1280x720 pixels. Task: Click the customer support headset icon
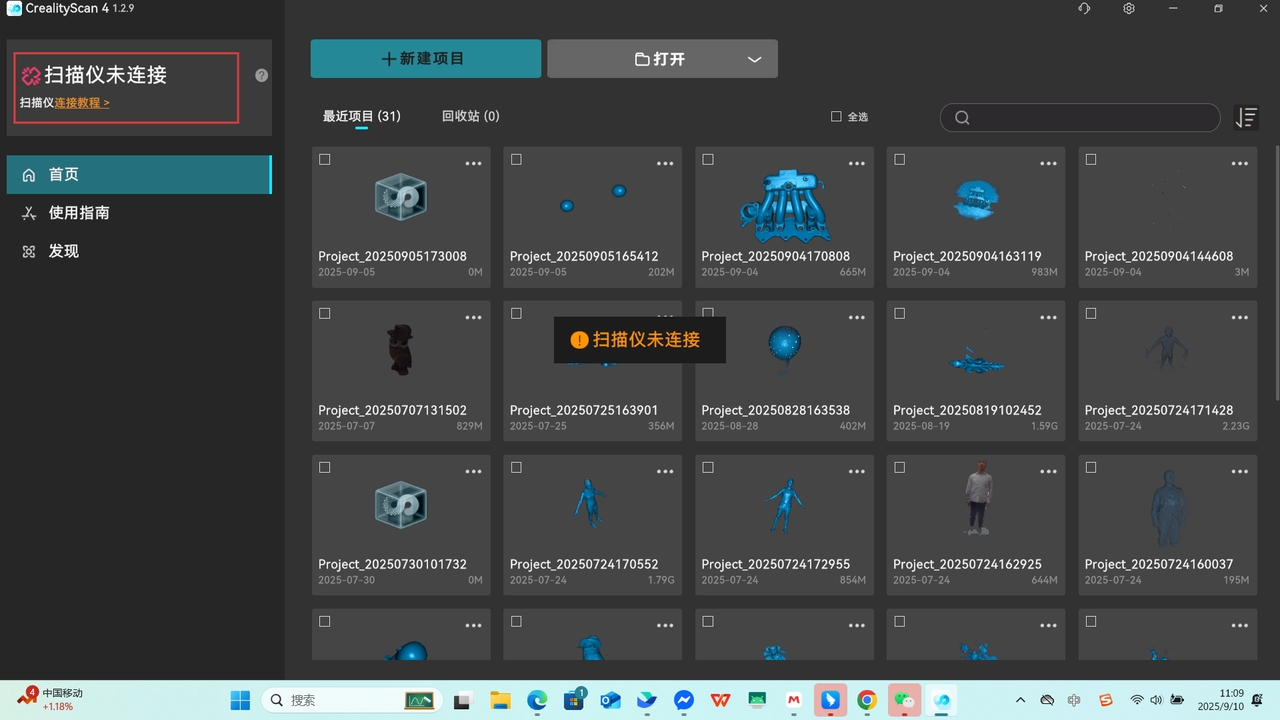[1084, 9]
